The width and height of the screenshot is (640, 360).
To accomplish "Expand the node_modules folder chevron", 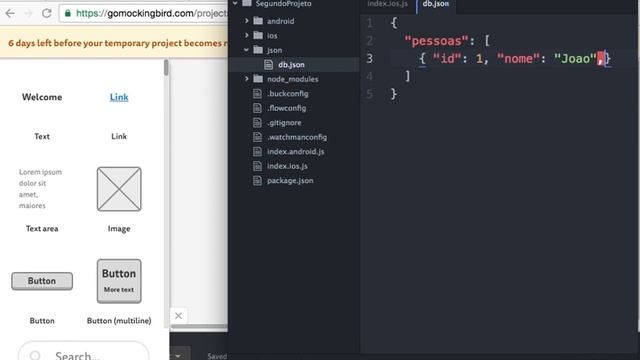I will tap(247, 79).
